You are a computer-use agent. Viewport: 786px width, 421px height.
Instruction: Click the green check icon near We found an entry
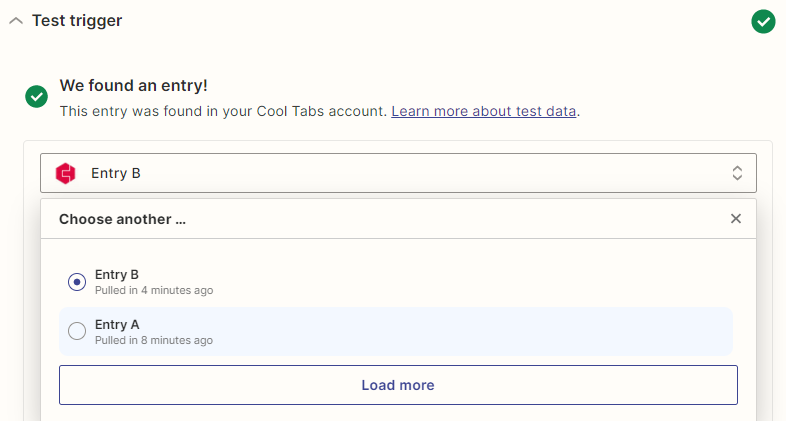(37, 96)
